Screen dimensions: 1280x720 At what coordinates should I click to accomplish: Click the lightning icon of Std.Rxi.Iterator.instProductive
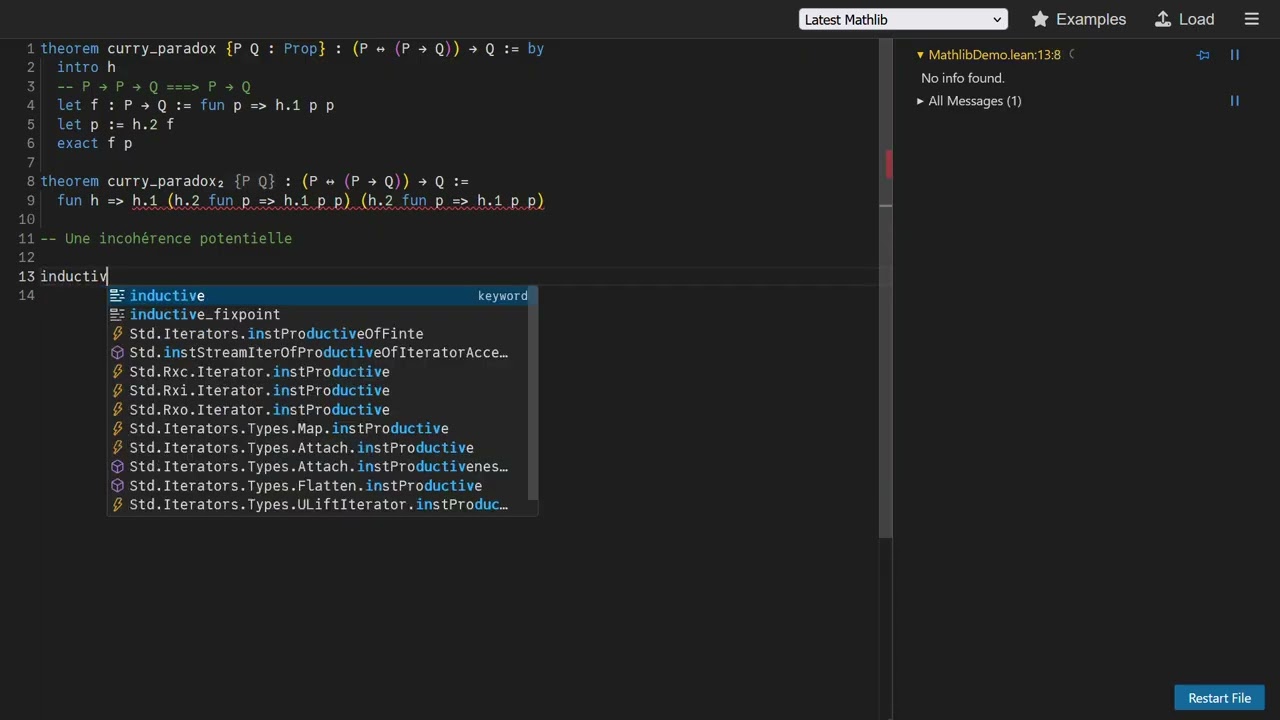click(x=117, y=391)
